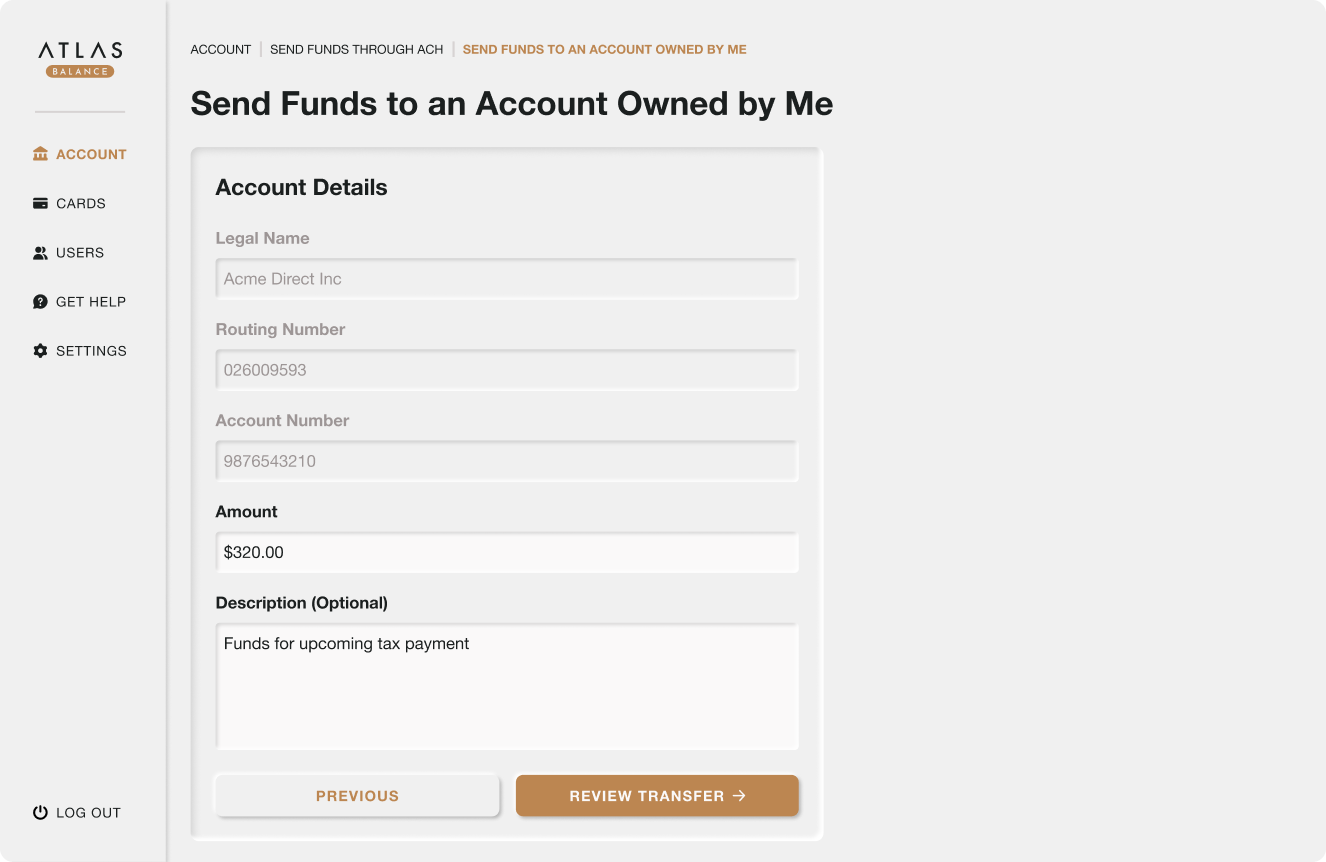Click the Routing Number field
This screenshot has height=862, width=1326.
(506, 369)
